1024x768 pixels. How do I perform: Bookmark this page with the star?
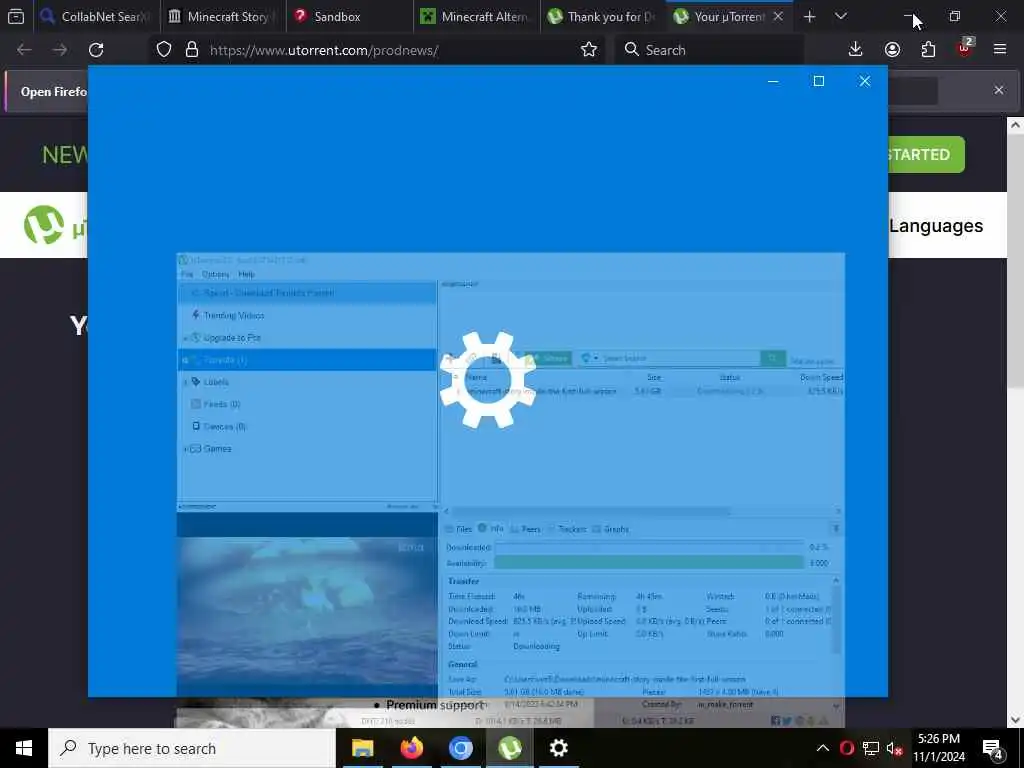point(588,50)
